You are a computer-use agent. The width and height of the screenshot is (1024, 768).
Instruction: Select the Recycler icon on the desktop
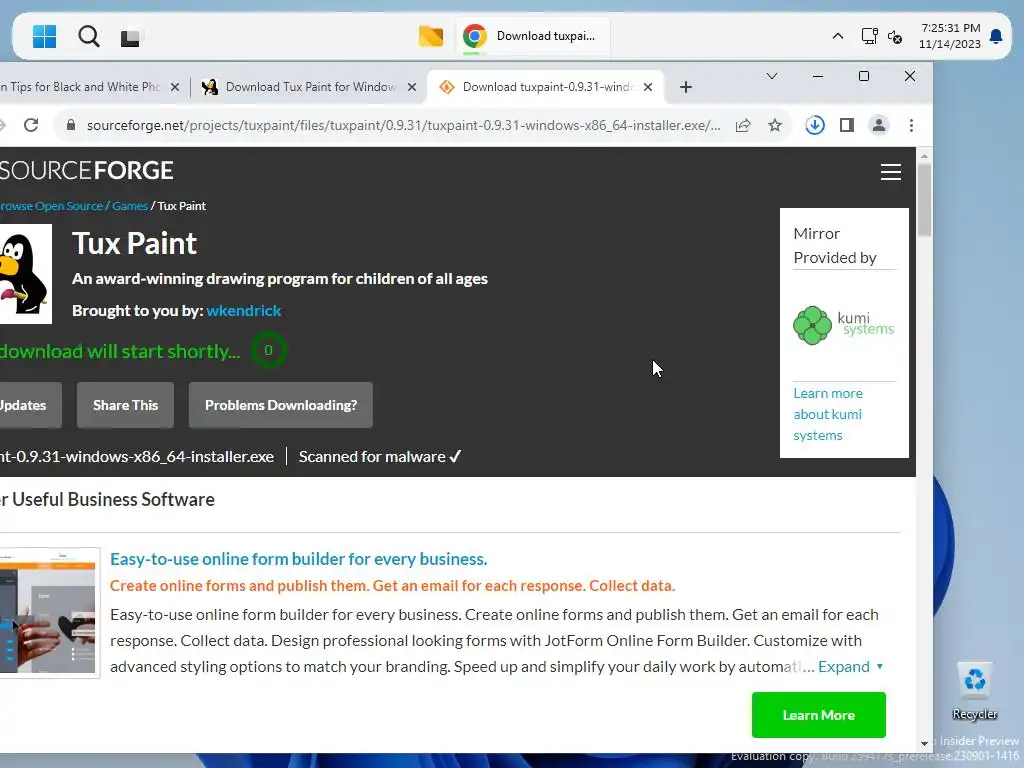pyautogui.click(x=974, y=692)
